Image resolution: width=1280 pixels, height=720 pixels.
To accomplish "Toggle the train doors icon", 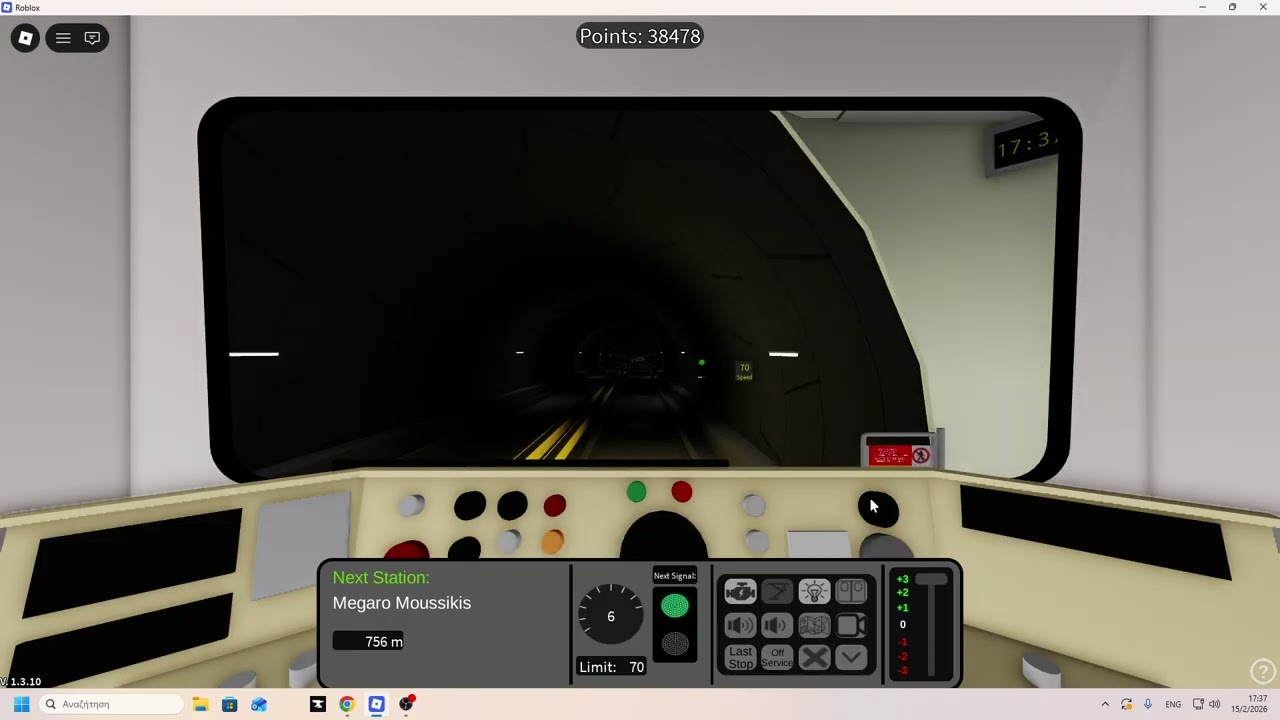I will click(x=851, y=592).
